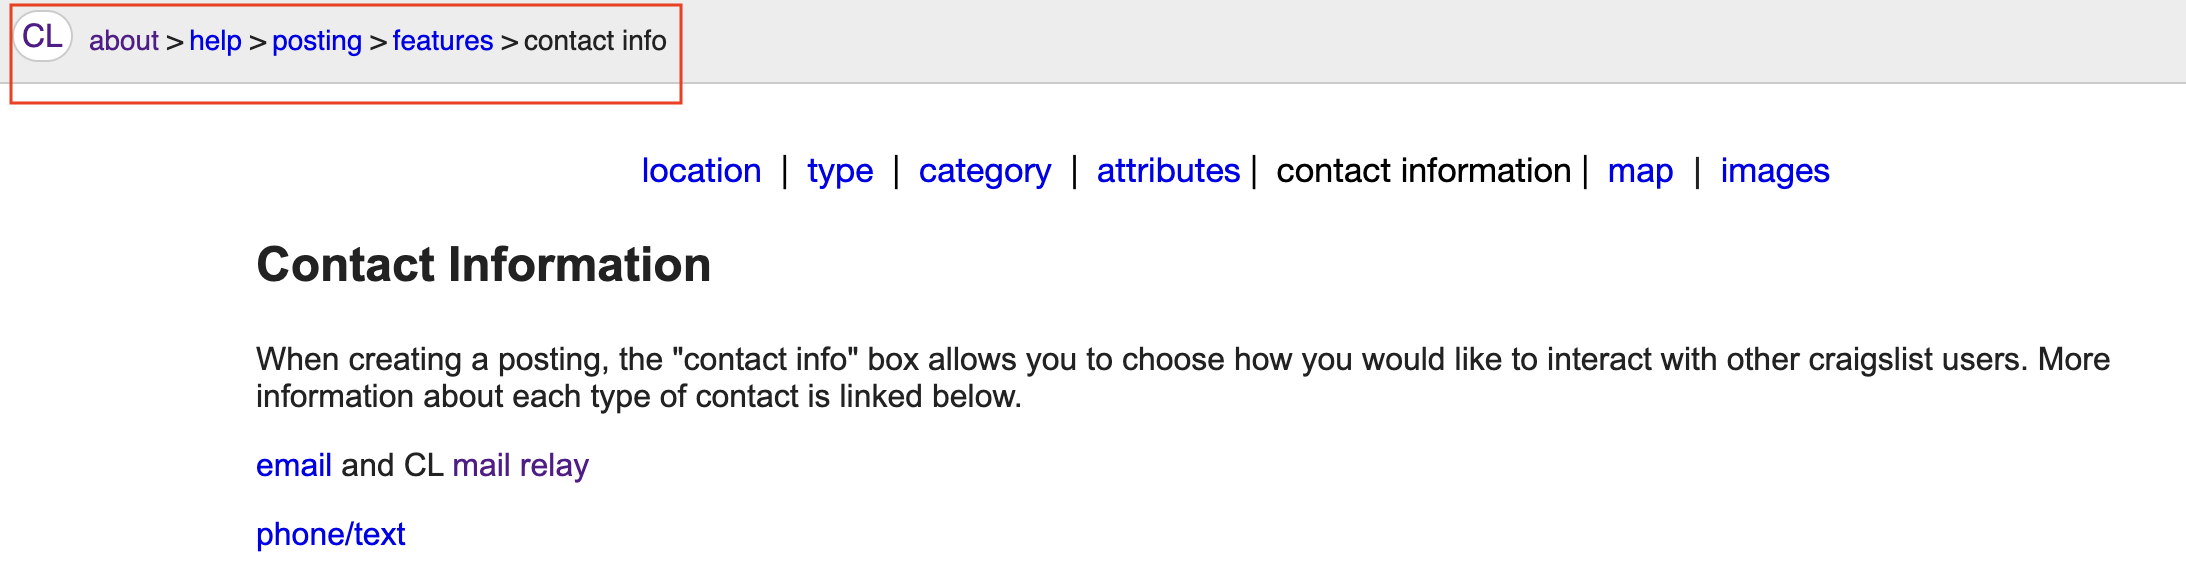The image size is (2186, 578).
Task: Follow the mail relay link
Action: pyautogui.click(x=520, y=465)
